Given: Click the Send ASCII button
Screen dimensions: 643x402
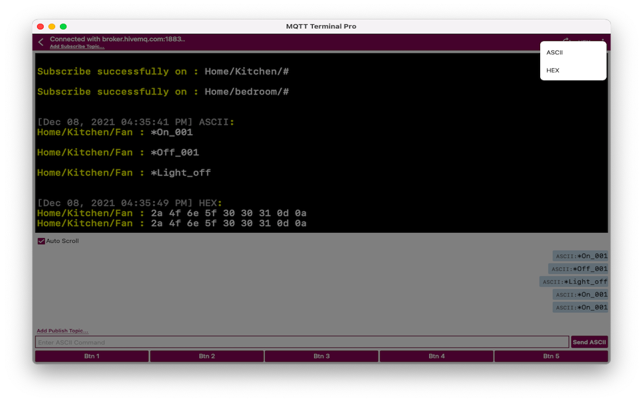Looking at the screenshot, I should pos(589,342).
